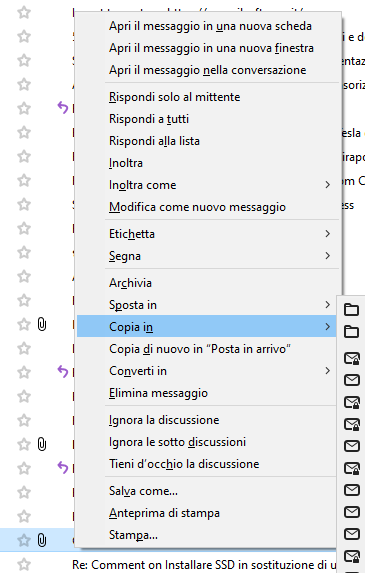365x573 pixels.
Task: Open the highlighted 'Copia in' submenu arrow
Action: (328, 327)
